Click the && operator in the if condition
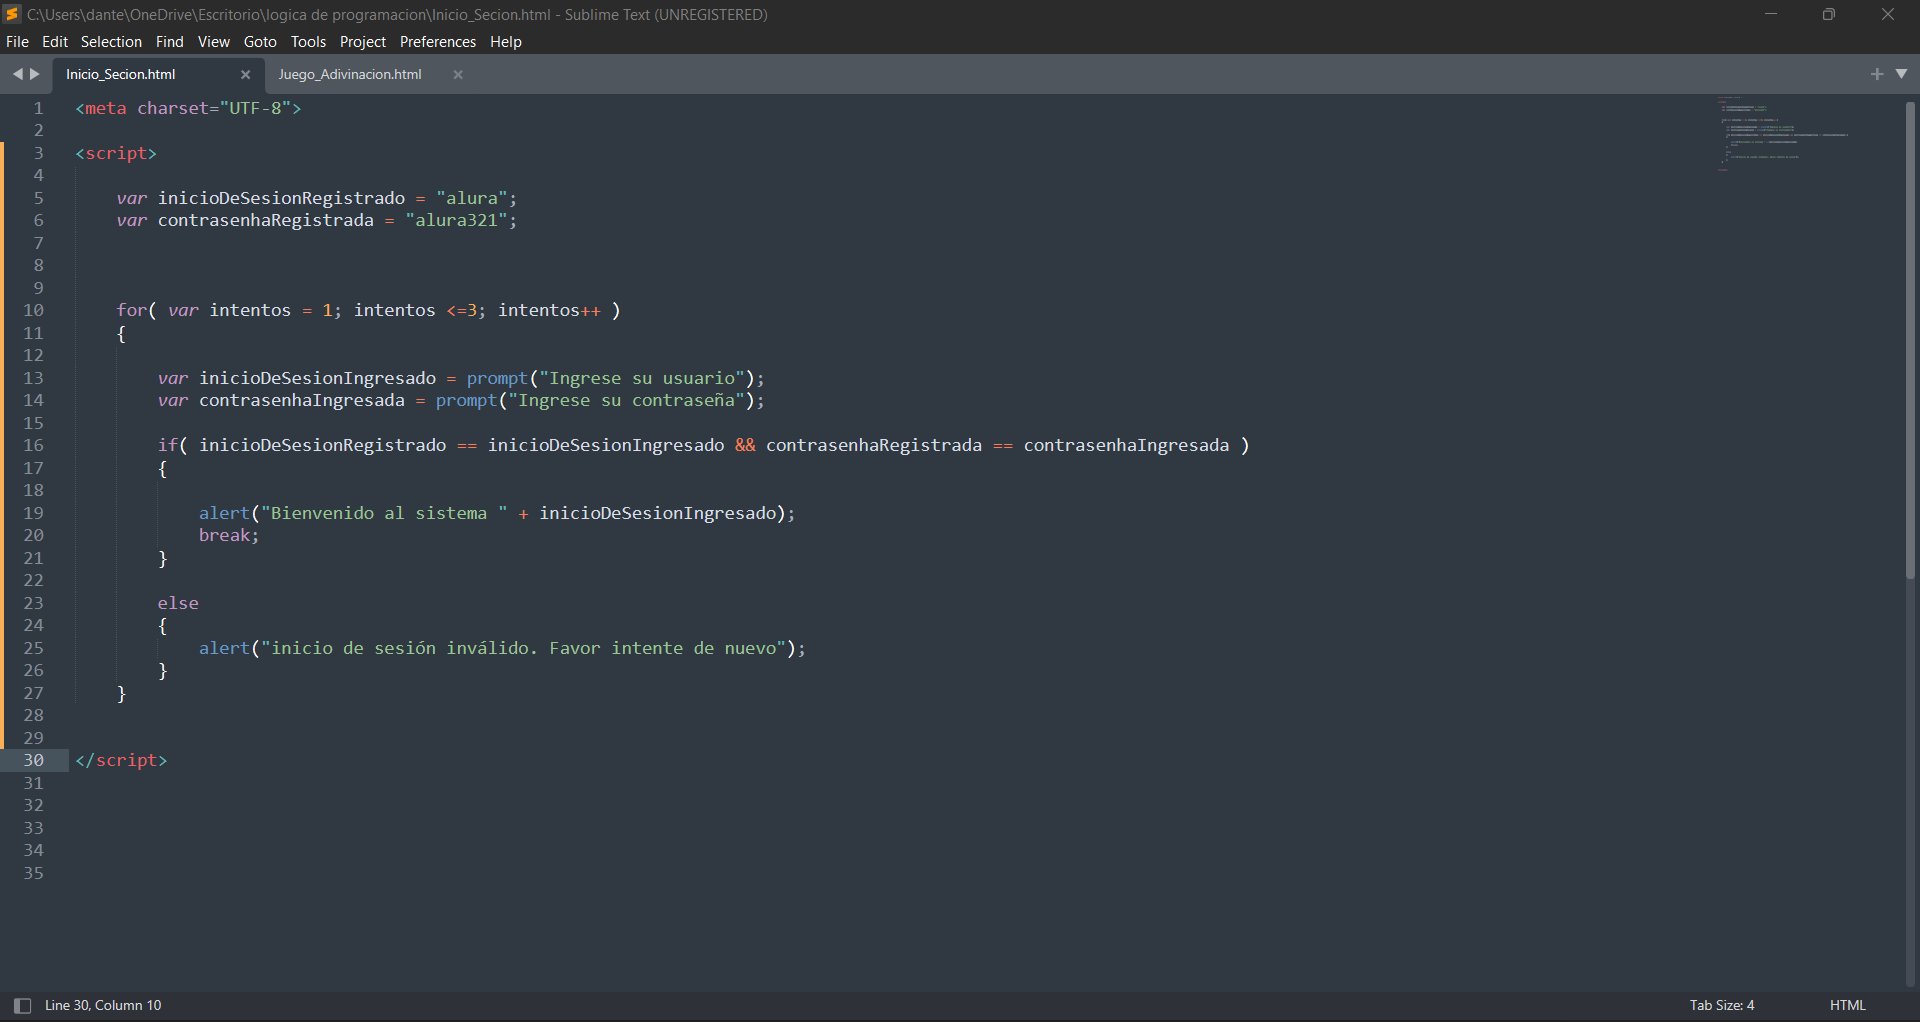The height and width of the screenshot is (1022, 1920). 745,446
